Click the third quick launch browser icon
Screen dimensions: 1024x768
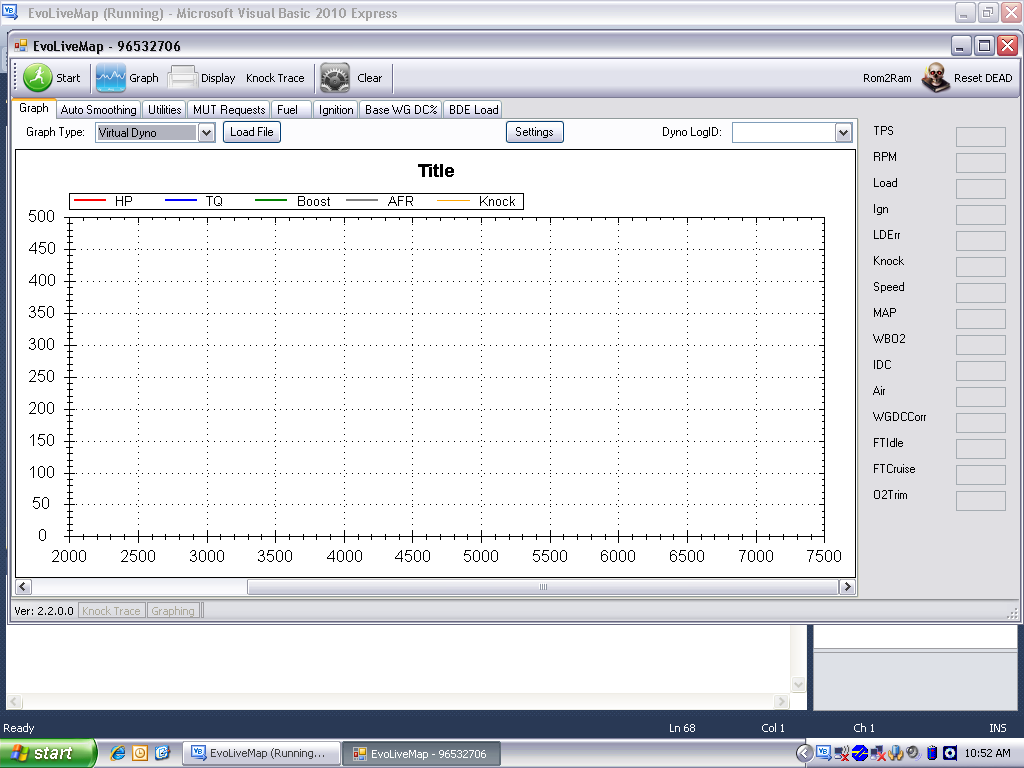coord(162,753)
